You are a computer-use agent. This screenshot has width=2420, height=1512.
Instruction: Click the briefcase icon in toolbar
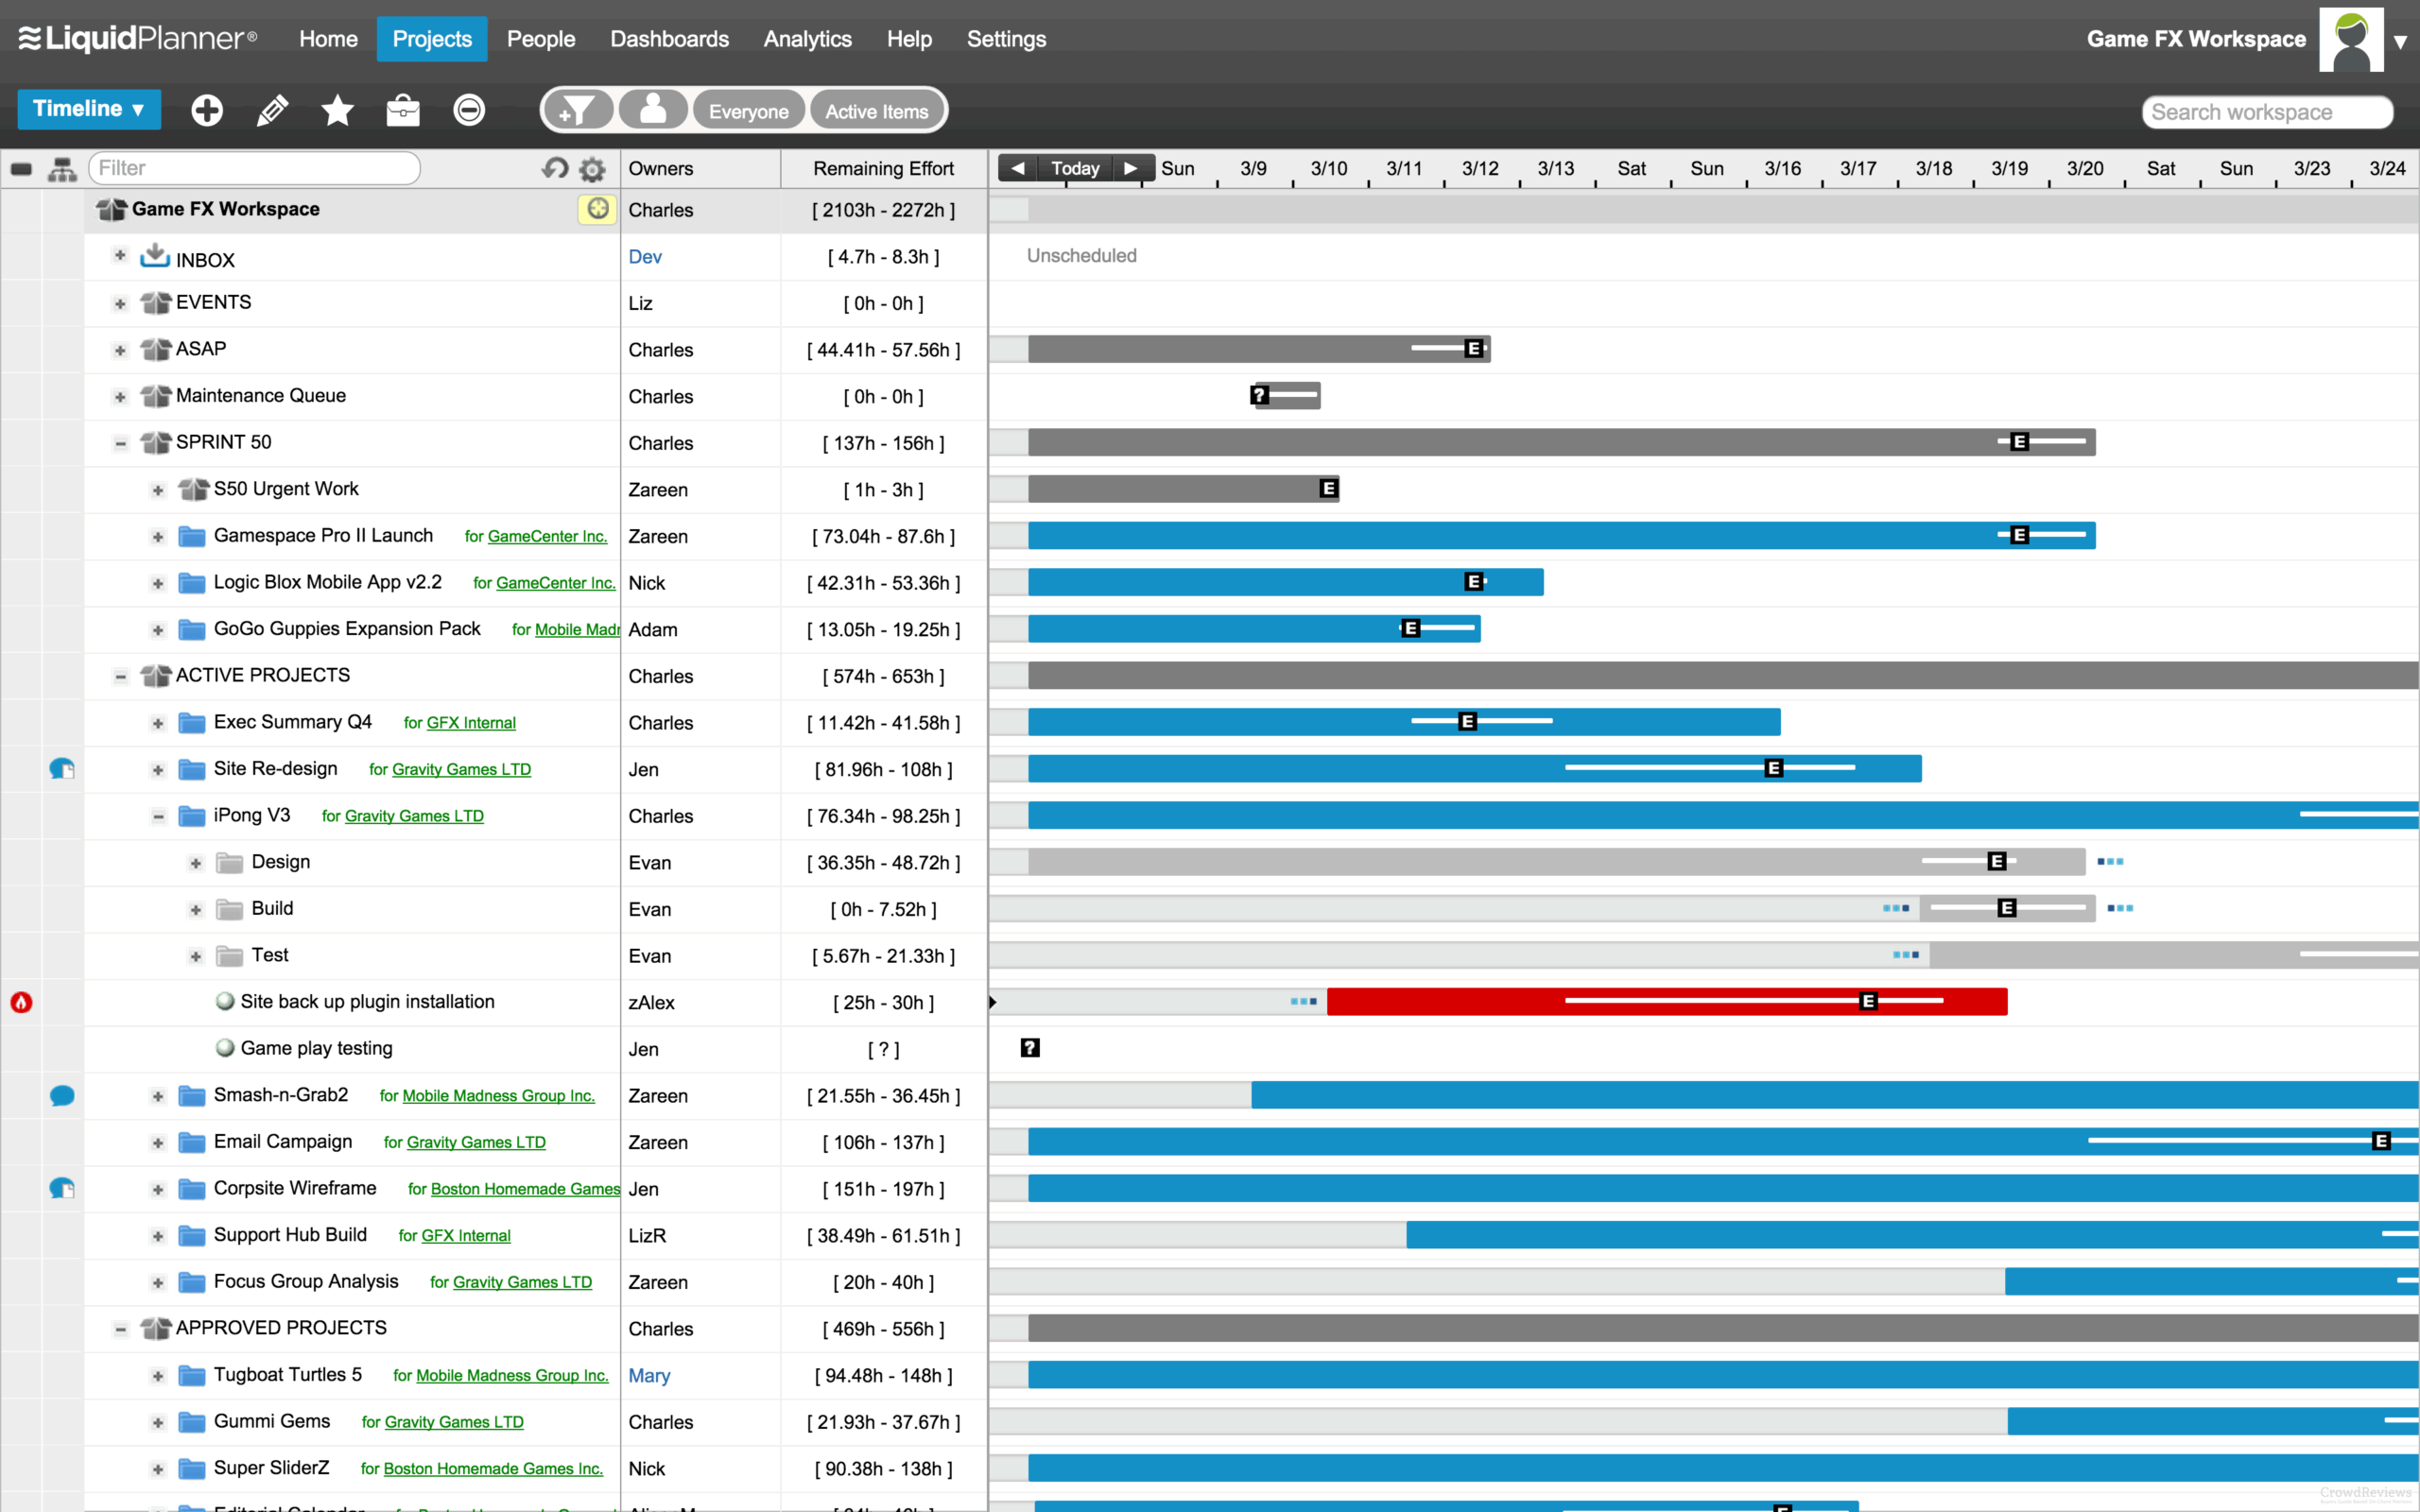pos(403,110)
